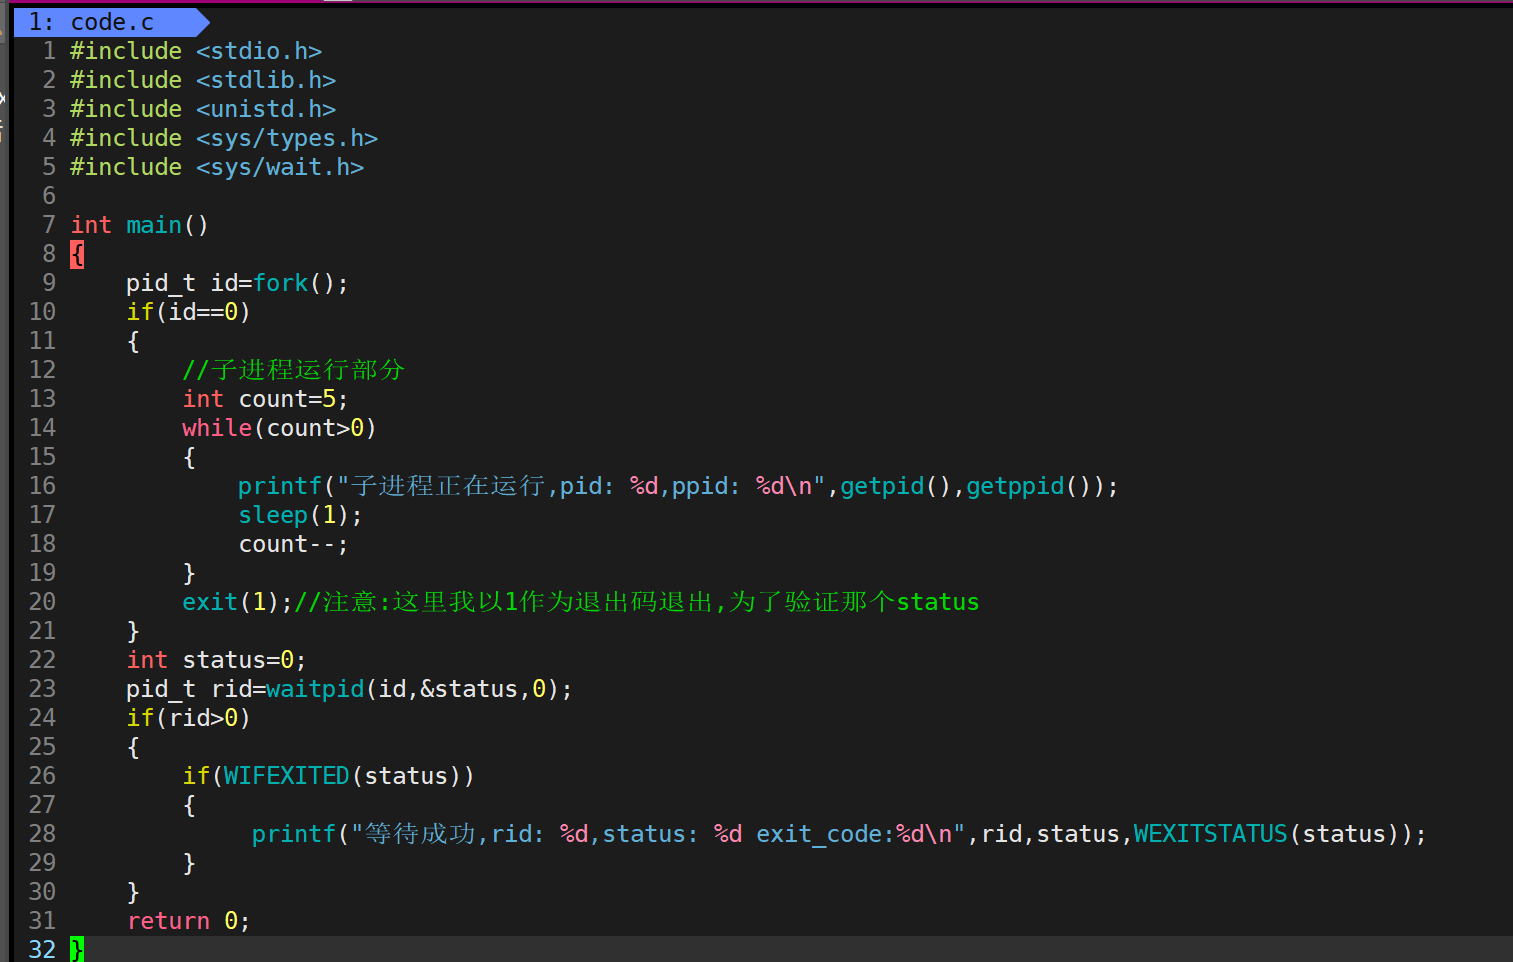1513x962 pixels.
Task: Click the <sys/types.h> header name
Action: point(287,138)
